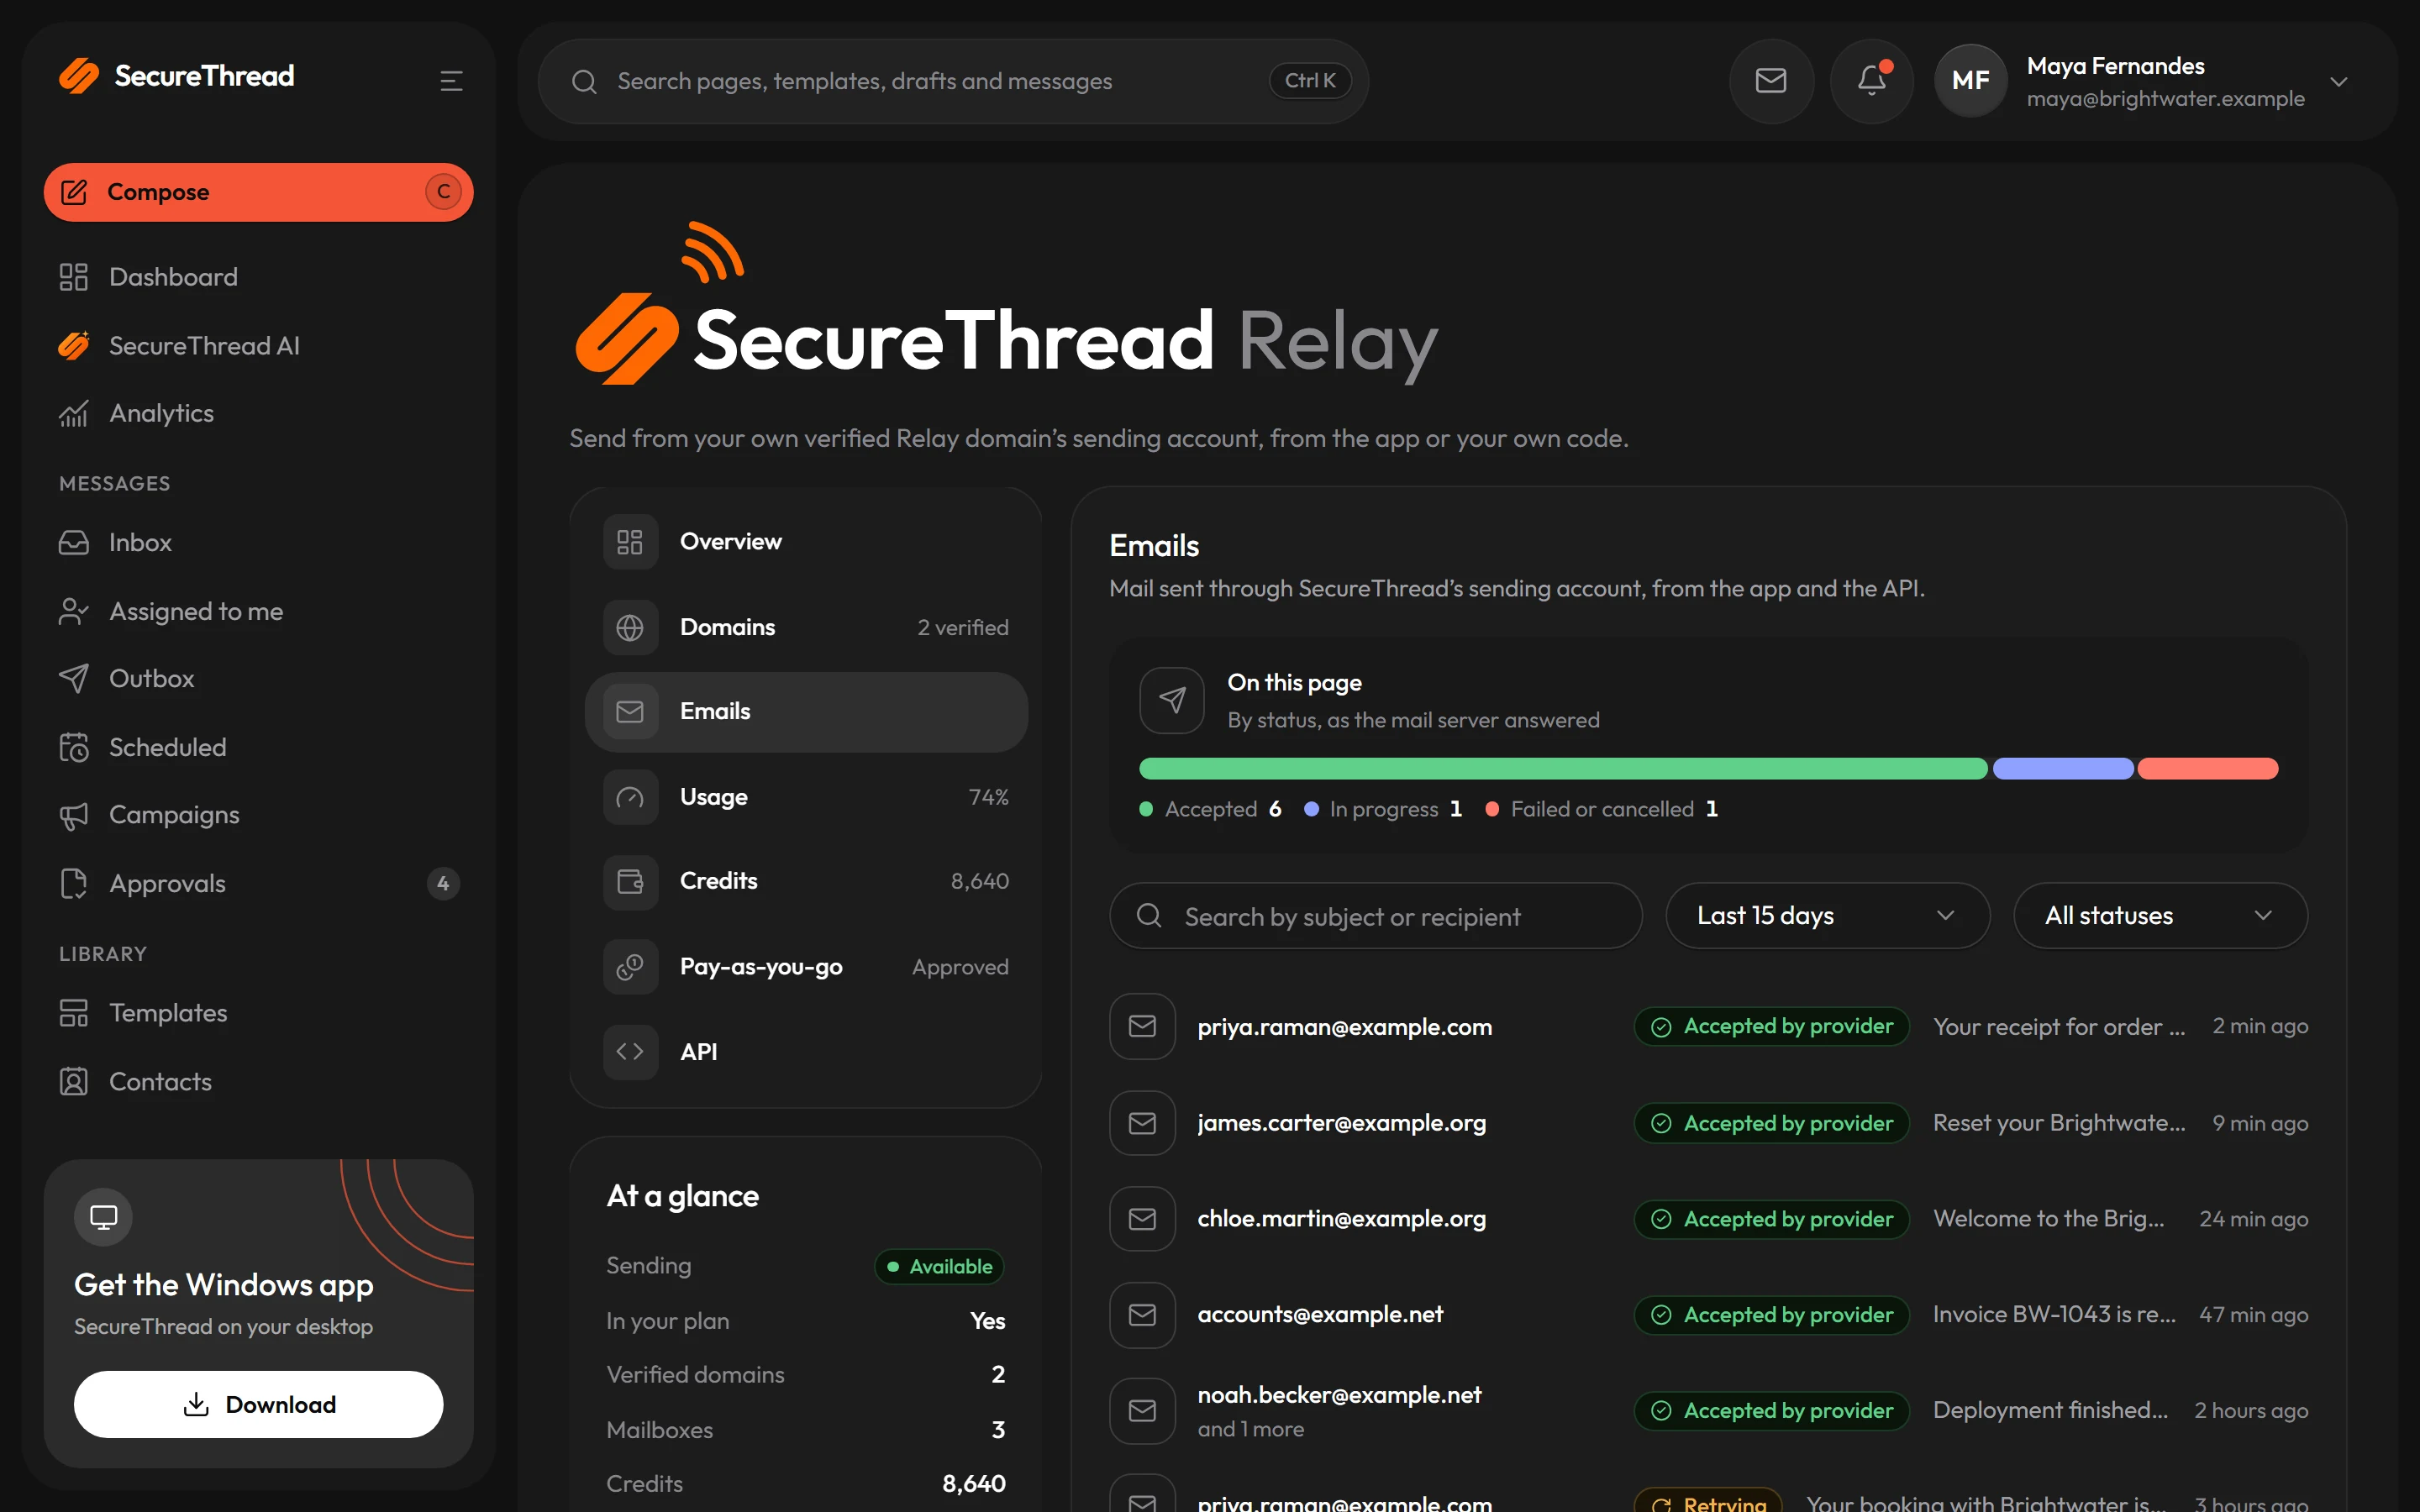Open the chloe.martin@example.org email row
The height and width of the screenshot is (1512, 2420).
(x=1708, y=1219)
